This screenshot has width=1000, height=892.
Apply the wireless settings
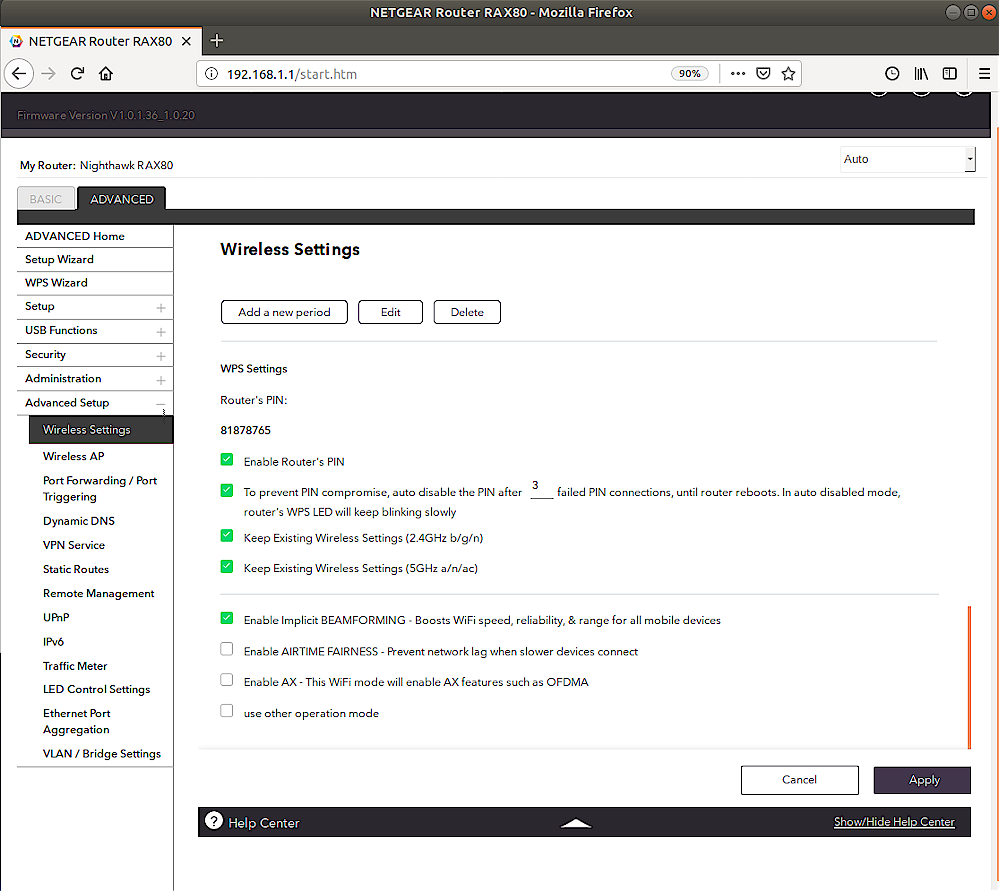tap(923, 780)
